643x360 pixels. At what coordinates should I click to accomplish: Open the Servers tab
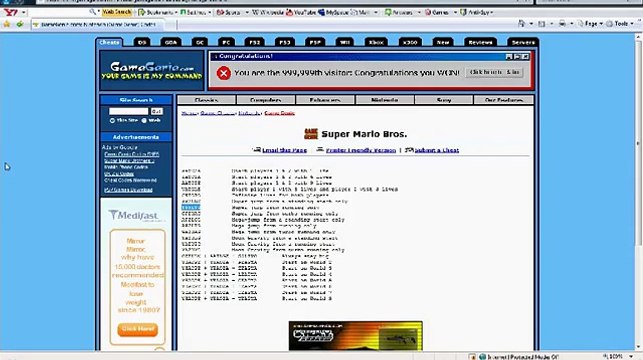click(x=523, y=42)
